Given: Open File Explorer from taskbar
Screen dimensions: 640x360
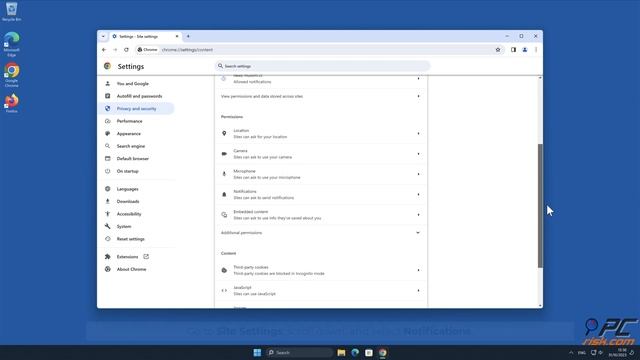Looking at the screenshot, I should tap(341, 353).
